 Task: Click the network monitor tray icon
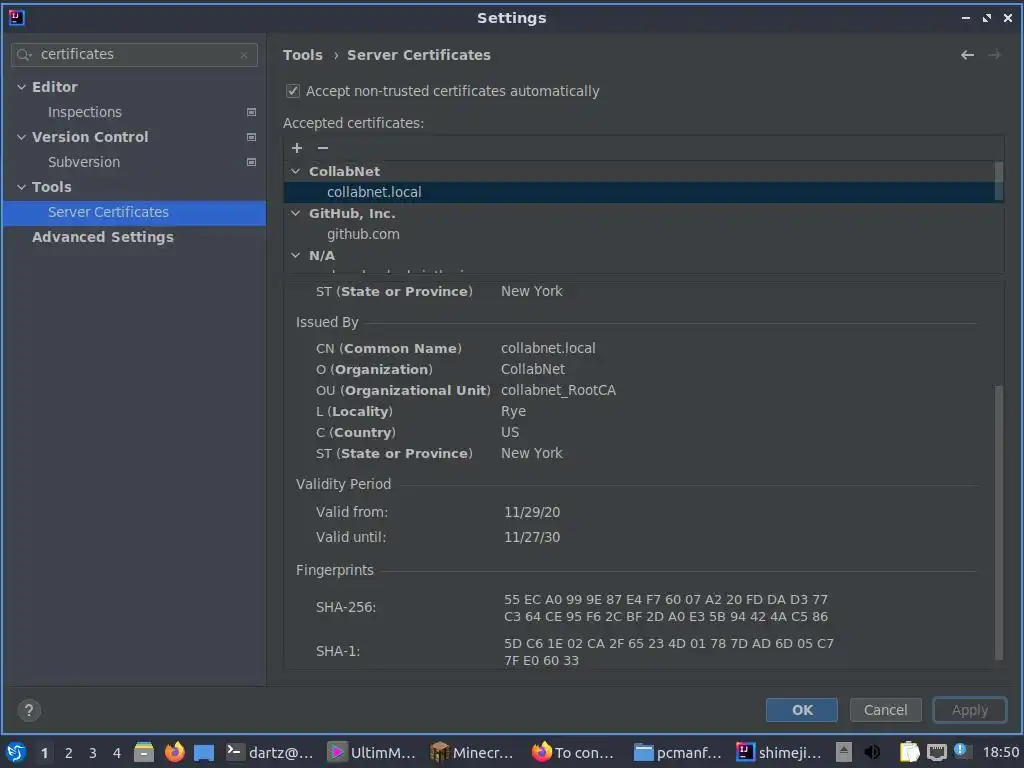click(936, 752)
